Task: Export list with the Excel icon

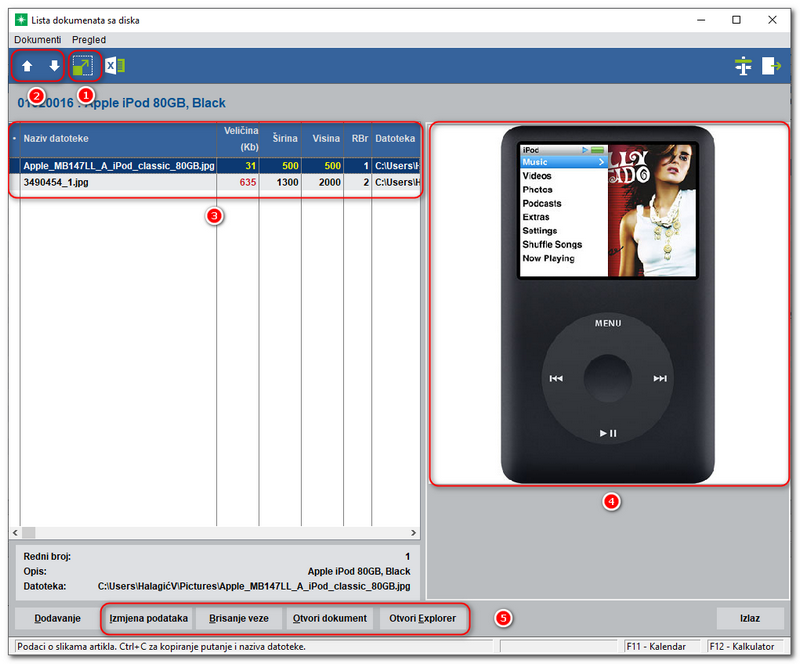Action: click(115, 66)
